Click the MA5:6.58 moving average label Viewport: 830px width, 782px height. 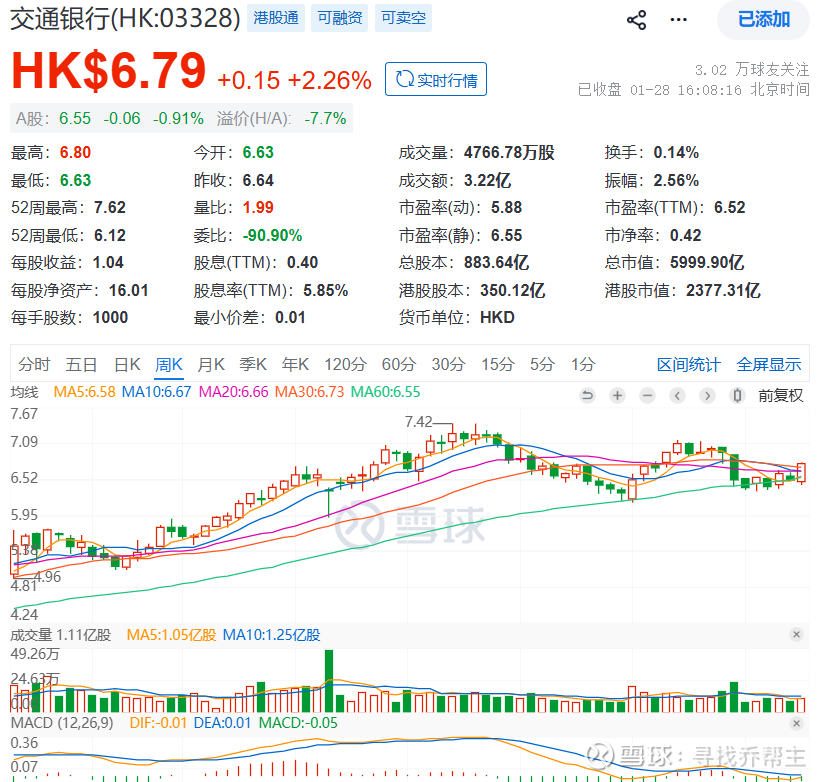point(85,392)
